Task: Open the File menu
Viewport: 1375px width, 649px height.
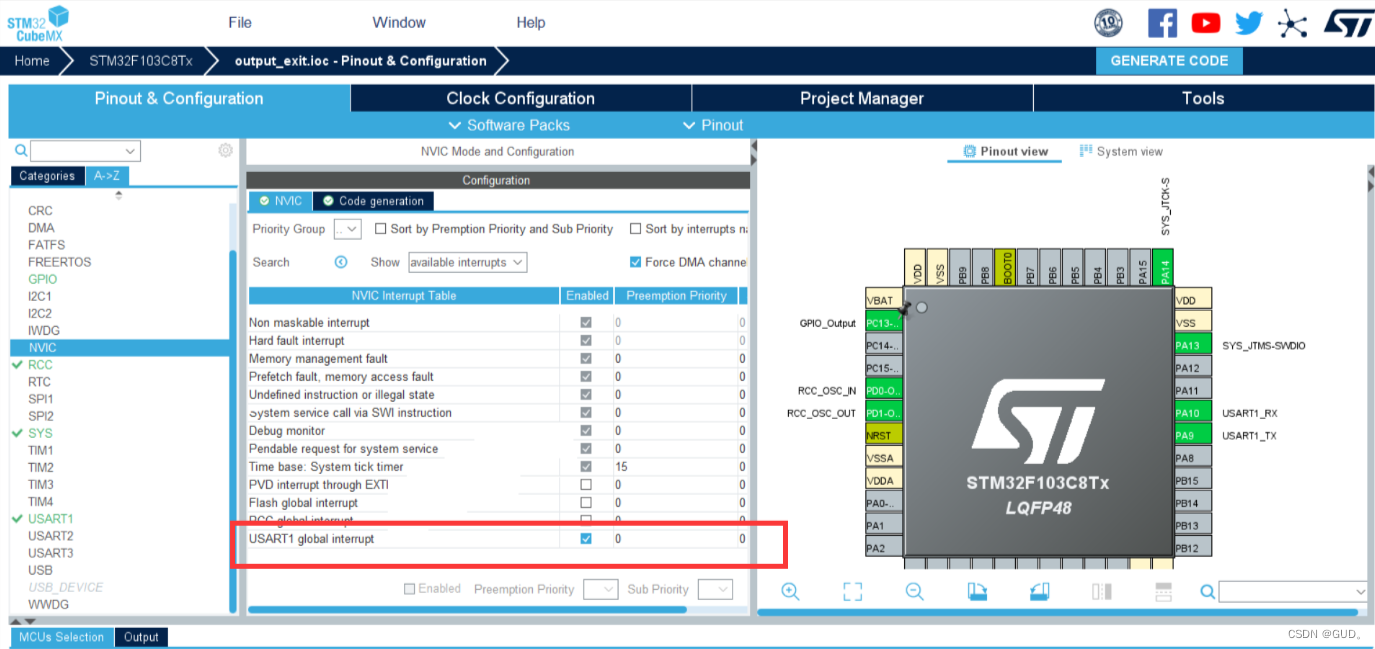Action: pyautogui.click(x=240, y=22)
